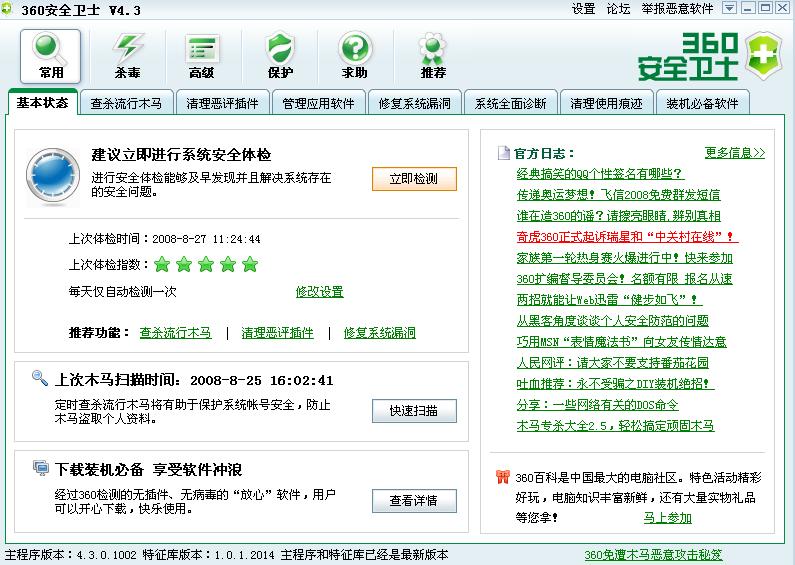Open the 保护 shield toolbar icon
Image resolution: width=795 pixels, height=565 pixels.
tap(280, 56)
